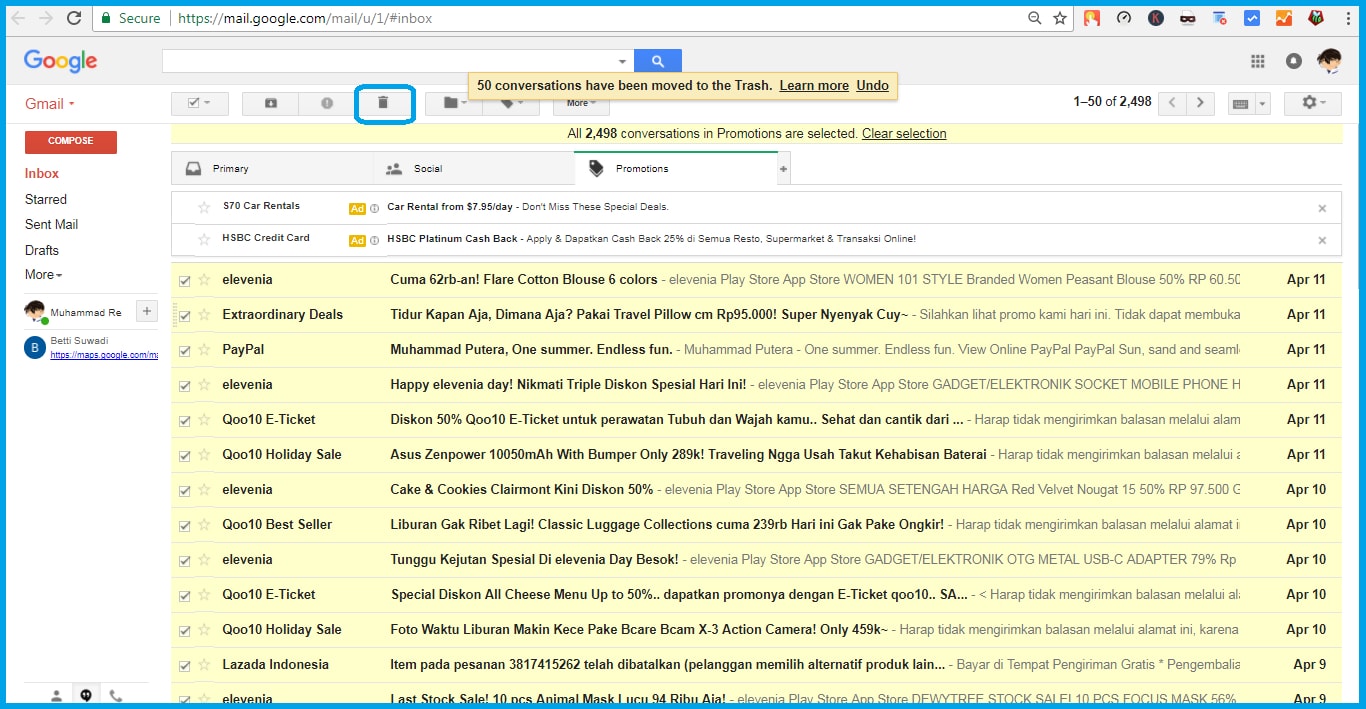
Task: Go to the older page arrow
Action: 1201,103
